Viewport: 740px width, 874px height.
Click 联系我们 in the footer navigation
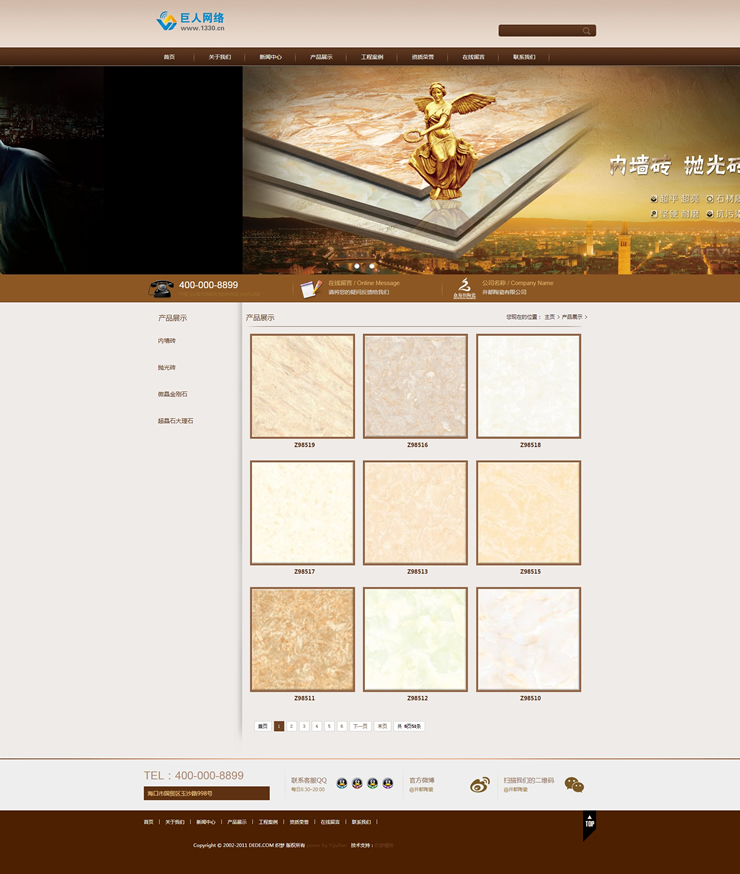[x=361, y=822]
